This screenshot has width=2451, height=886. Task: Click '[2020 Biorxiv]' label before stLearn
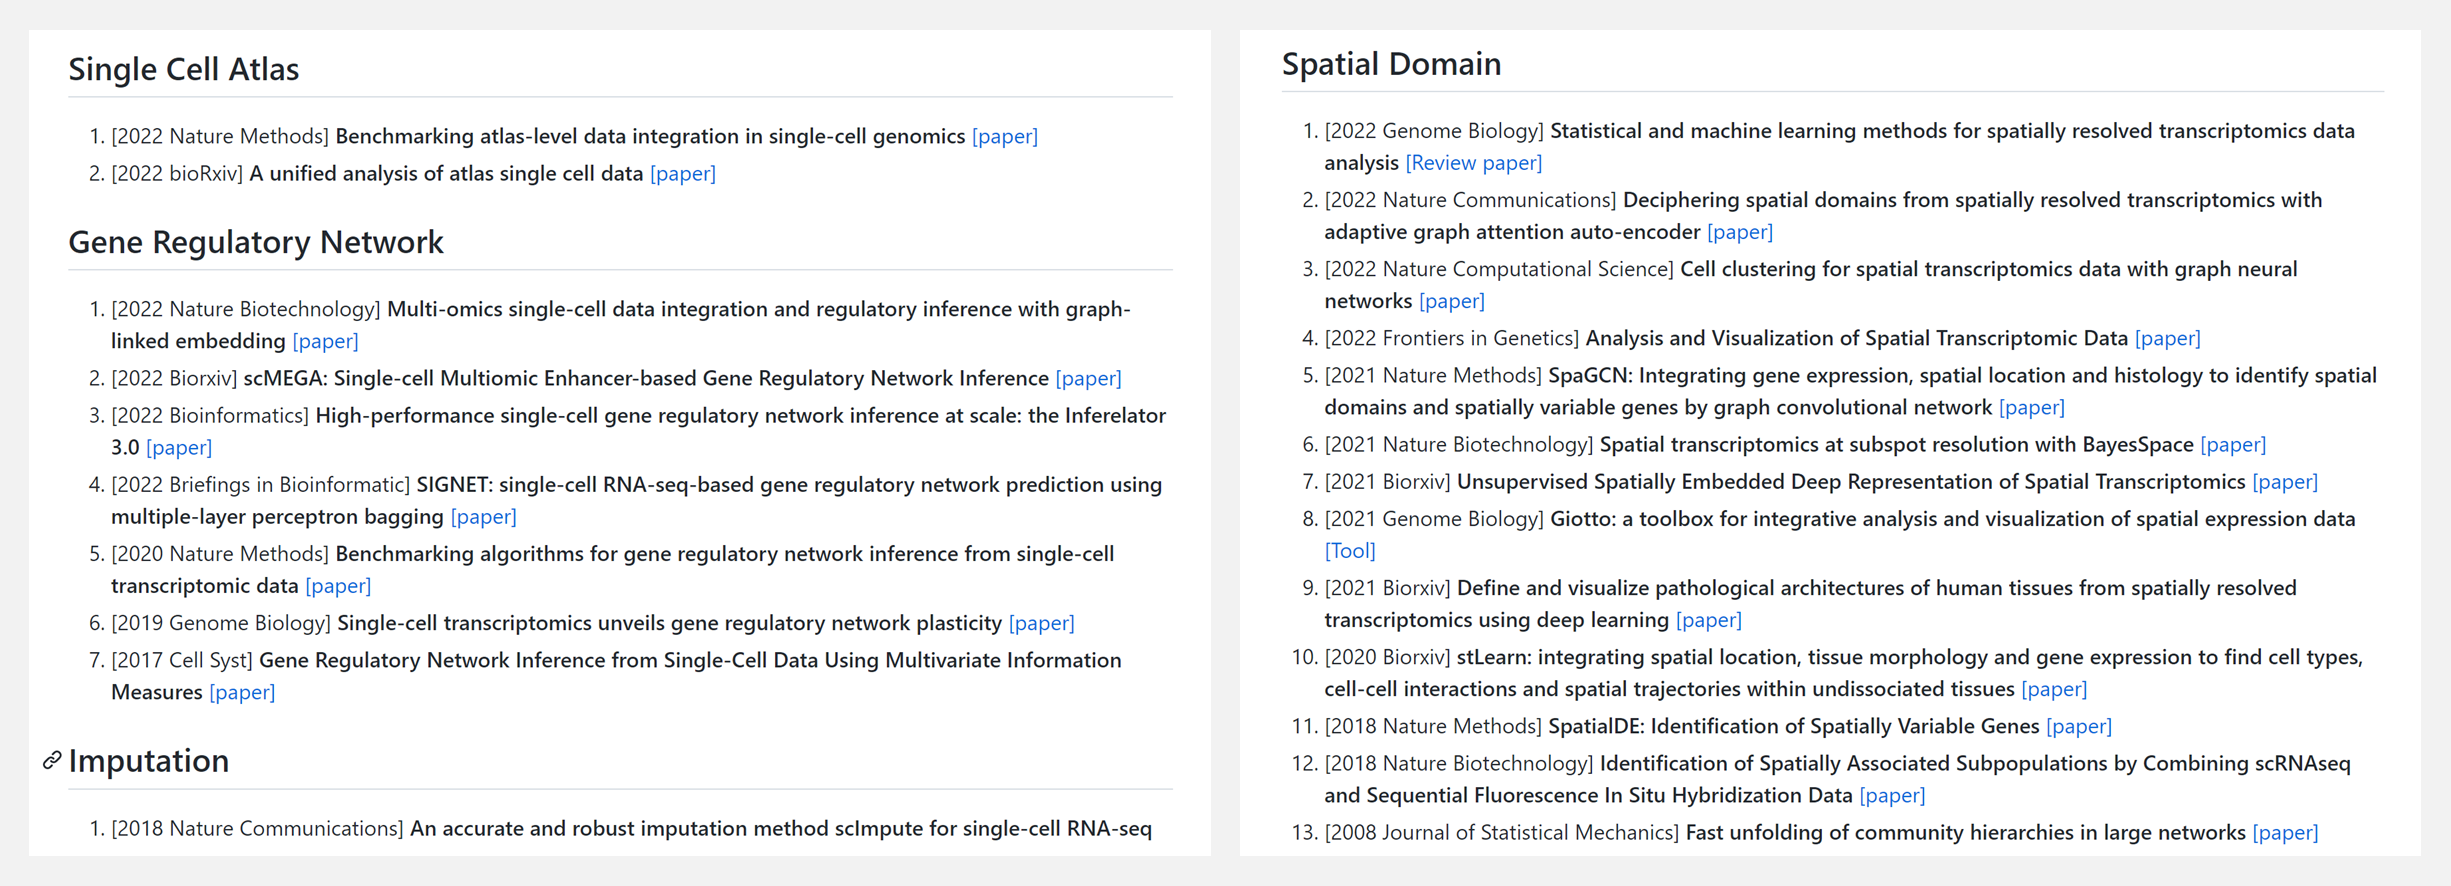pos(1387,657)
